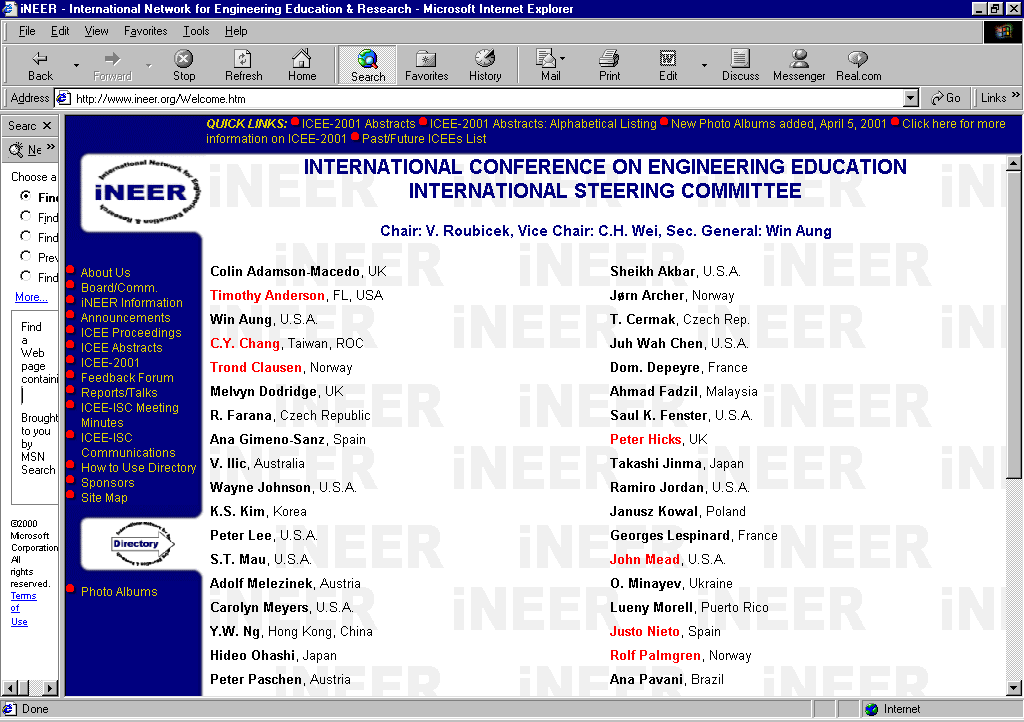This screenshot has height=722, width=1024.
Task: Select the last Find radio button above More
Action: pyautogui.click(x=25, y=275)
